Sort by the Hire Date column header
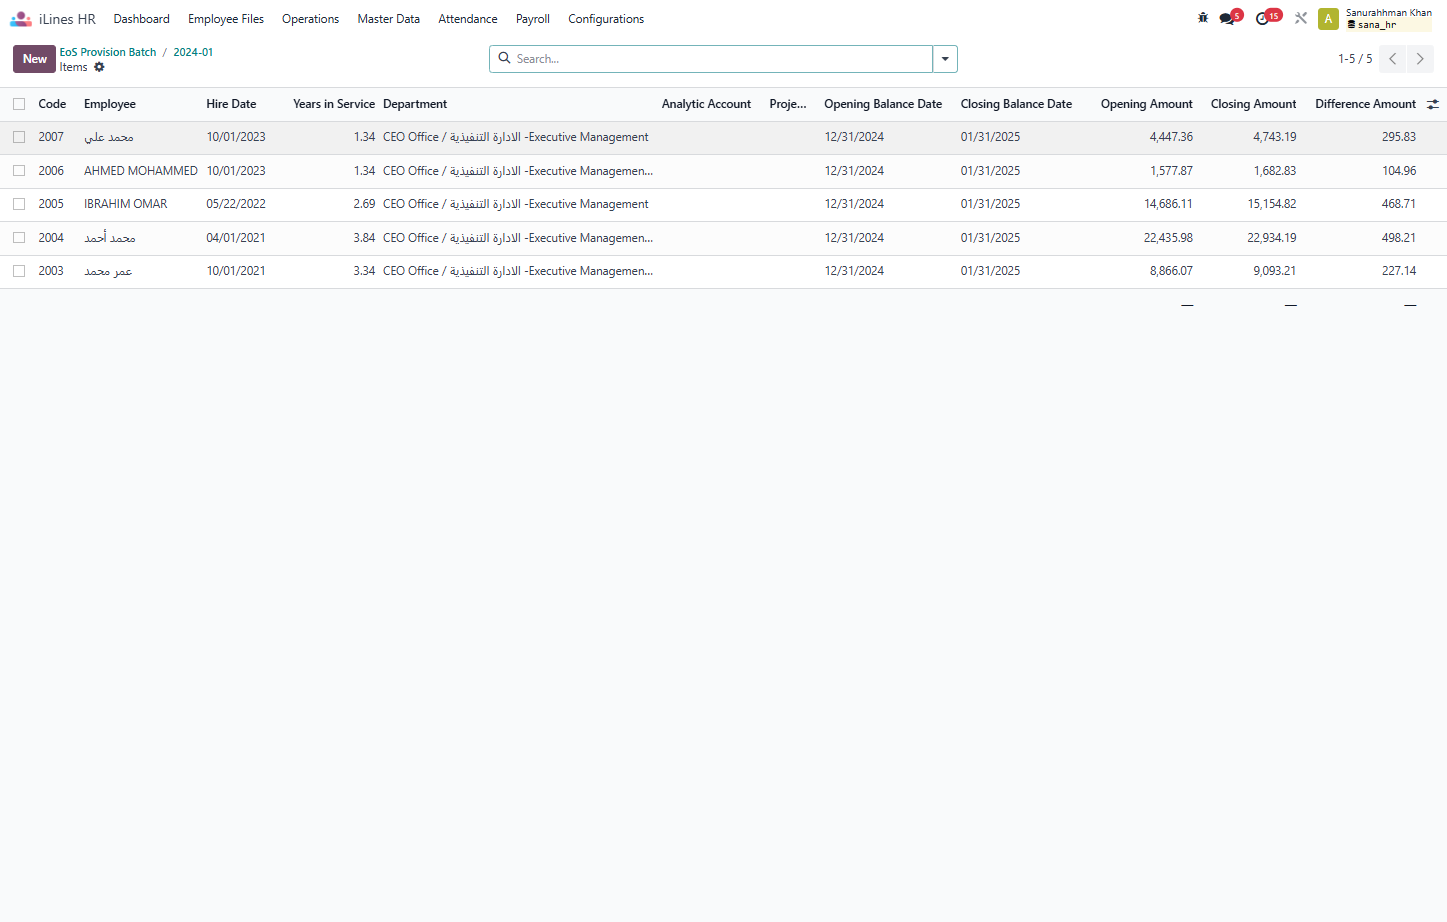This screenshot has height=922, width=1447. [x=231, y=104]
